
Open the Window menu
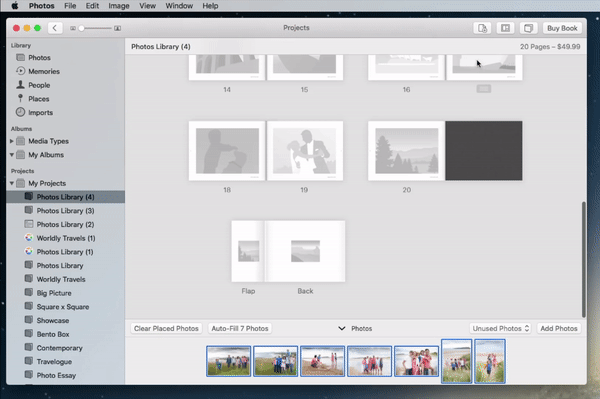pos(179,6)
